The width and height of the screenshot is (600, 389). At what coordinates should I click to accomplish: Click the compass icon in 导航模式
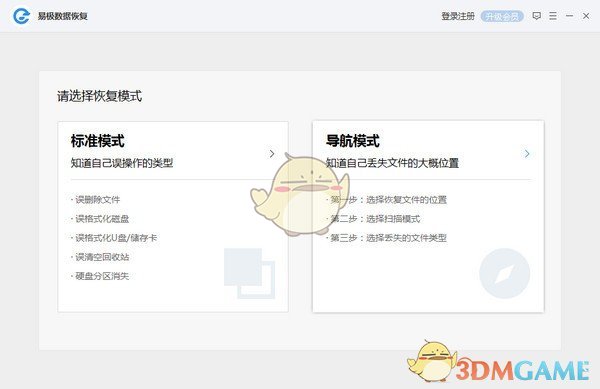(504, 273)
